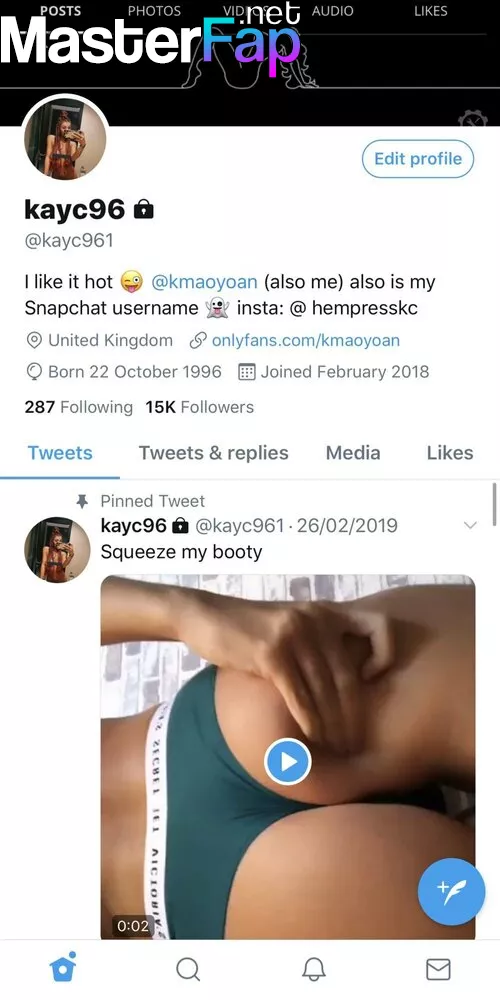The height and width of the screenshot is (1000, 500).
Task: Click the settings gear icon
Action: tap(473, 119)
